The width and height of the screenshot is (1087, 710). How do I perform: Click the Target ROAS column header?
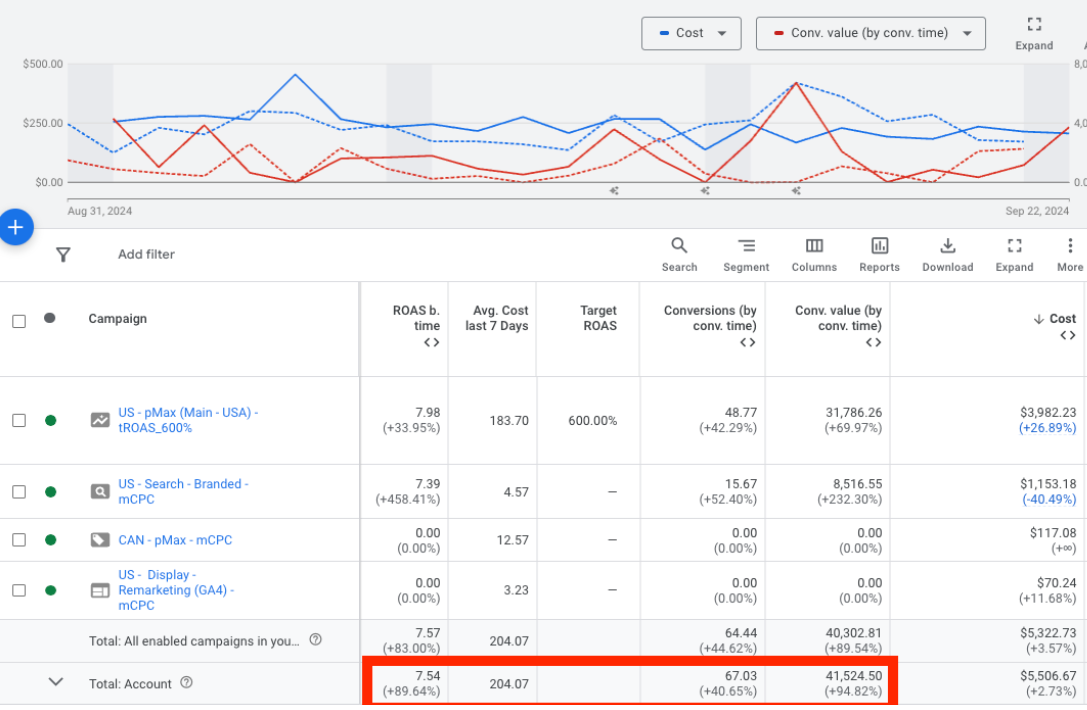pyautogui.click(x=598, y=318)
